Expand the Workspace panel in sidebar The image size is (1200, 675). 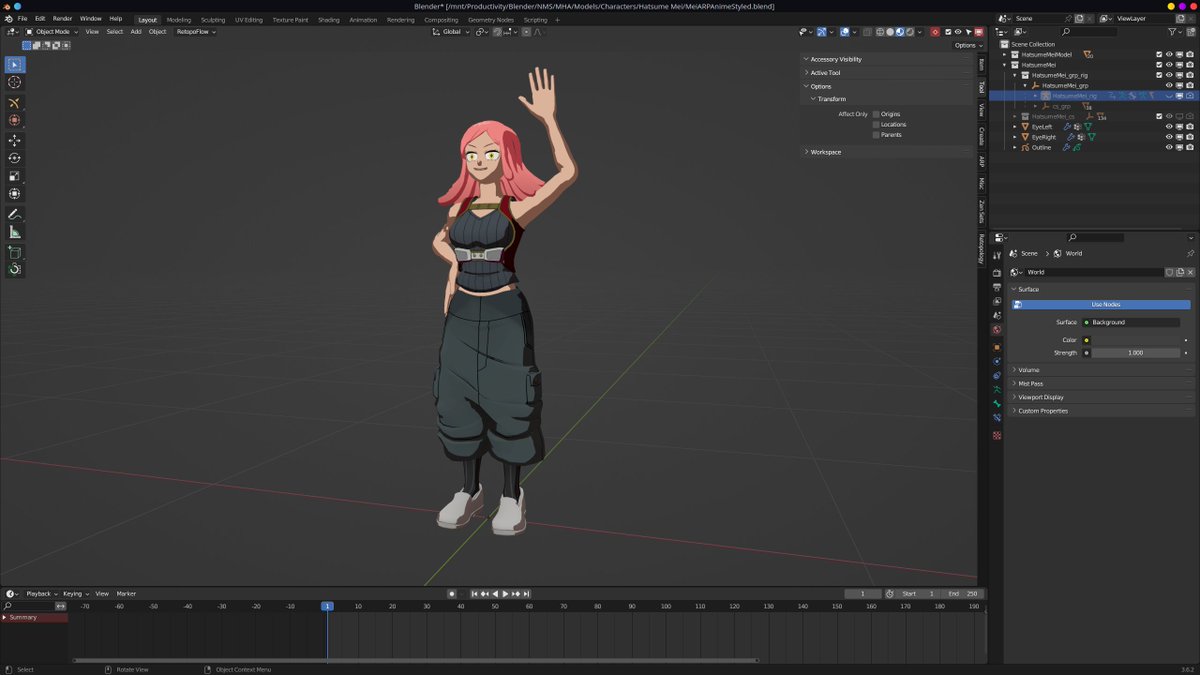click(x=888, y=152)
